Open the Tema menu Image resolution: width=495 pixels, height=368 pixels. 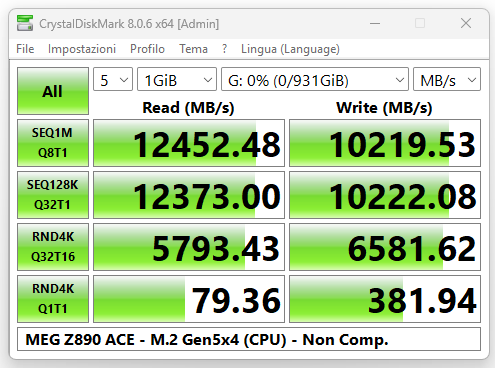click(x=193, y=49)
